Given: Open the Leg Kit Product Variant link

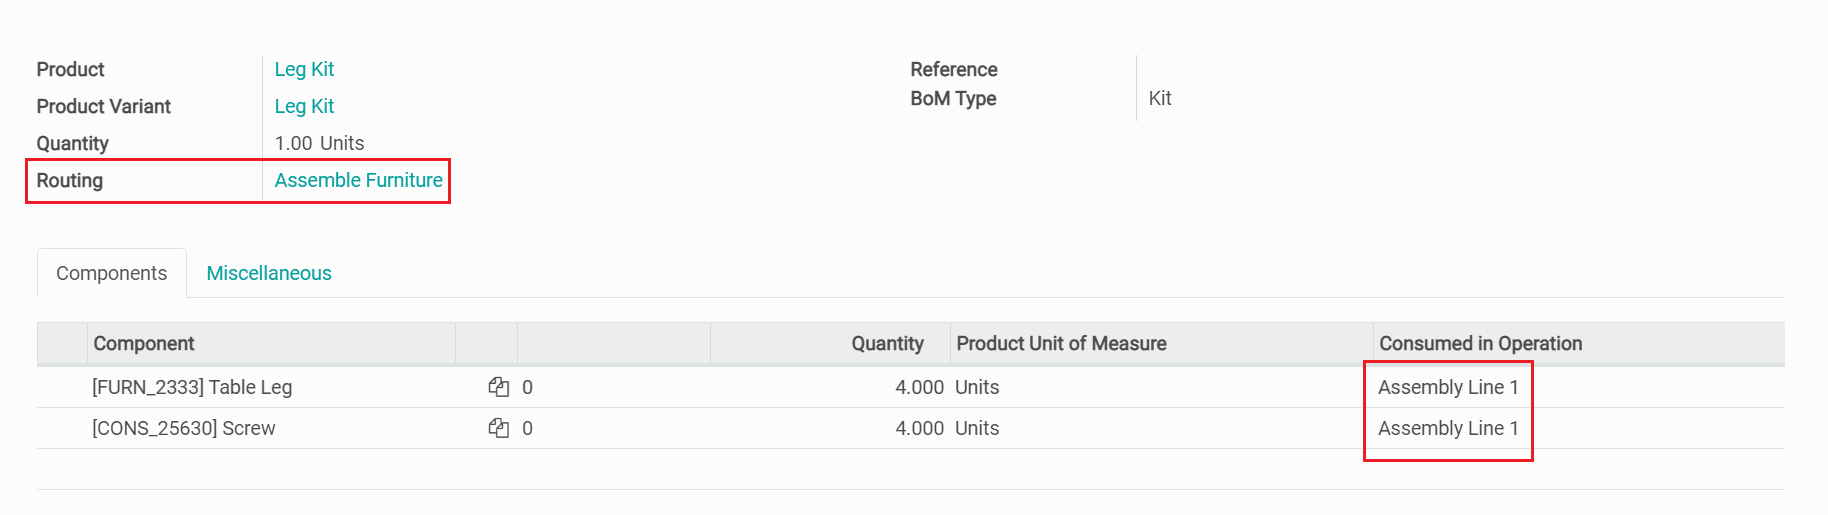Looking at the screenshot, I should pyautogui.click(x=304, y=106).
